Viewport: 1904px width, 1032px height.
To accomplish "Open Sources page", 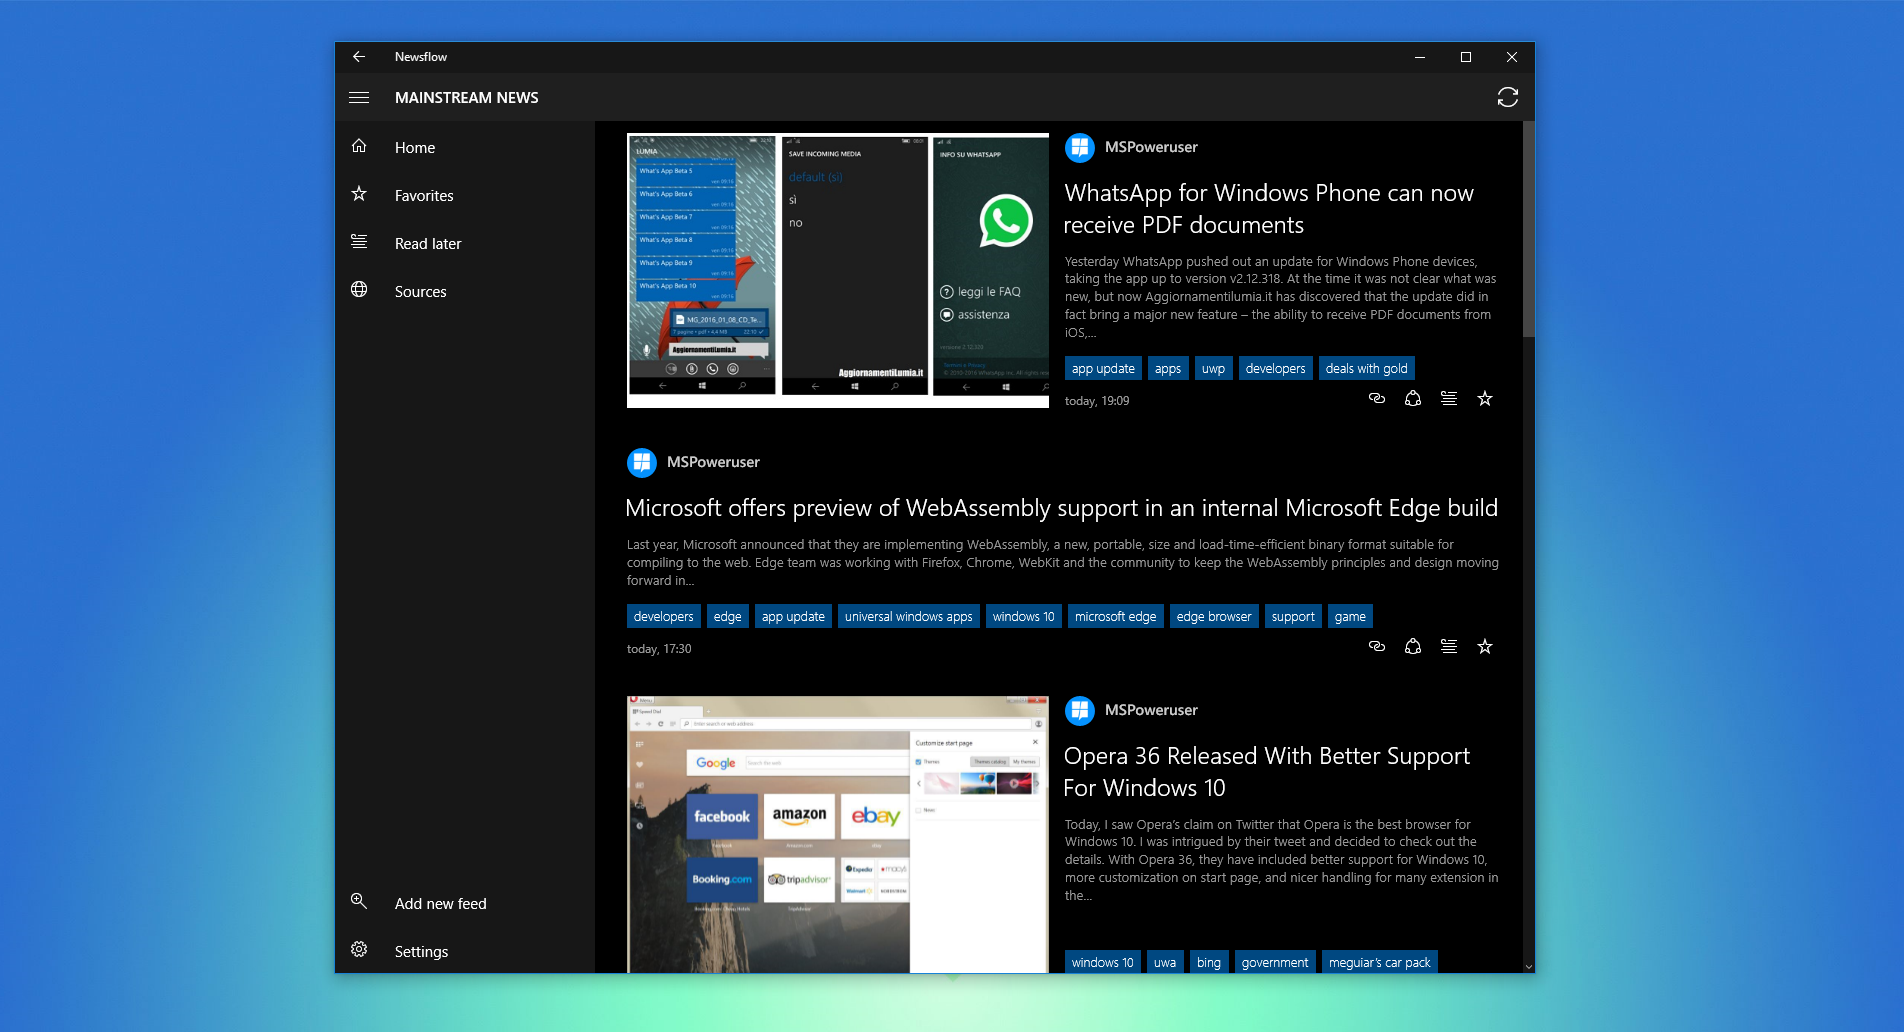I will [465, 291].
